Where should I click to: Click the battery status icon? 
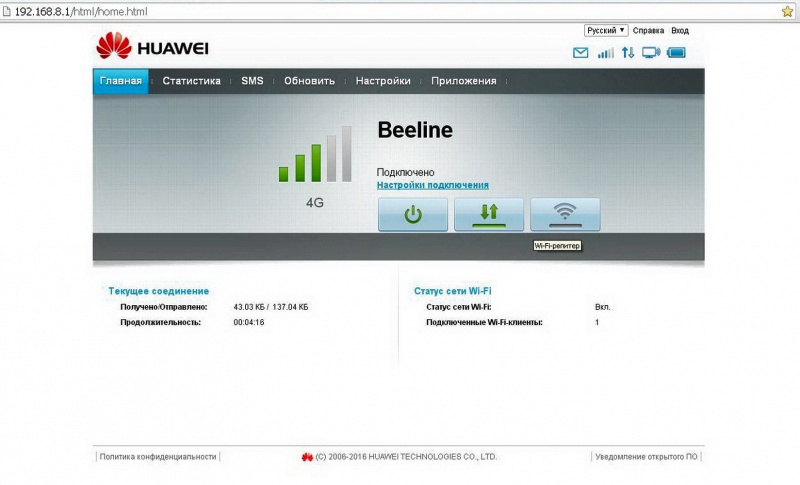pos(677,53)
